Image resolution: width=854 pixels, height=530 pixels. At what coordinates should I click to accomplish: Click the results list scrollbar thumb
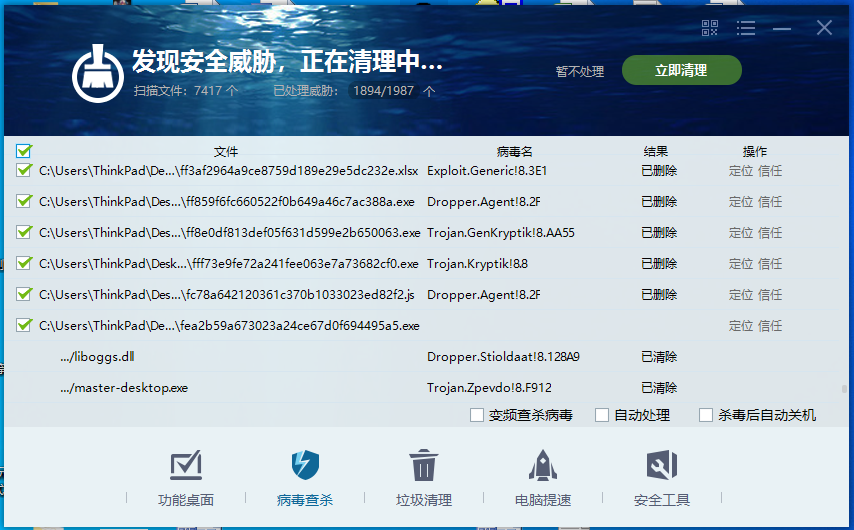844,389
